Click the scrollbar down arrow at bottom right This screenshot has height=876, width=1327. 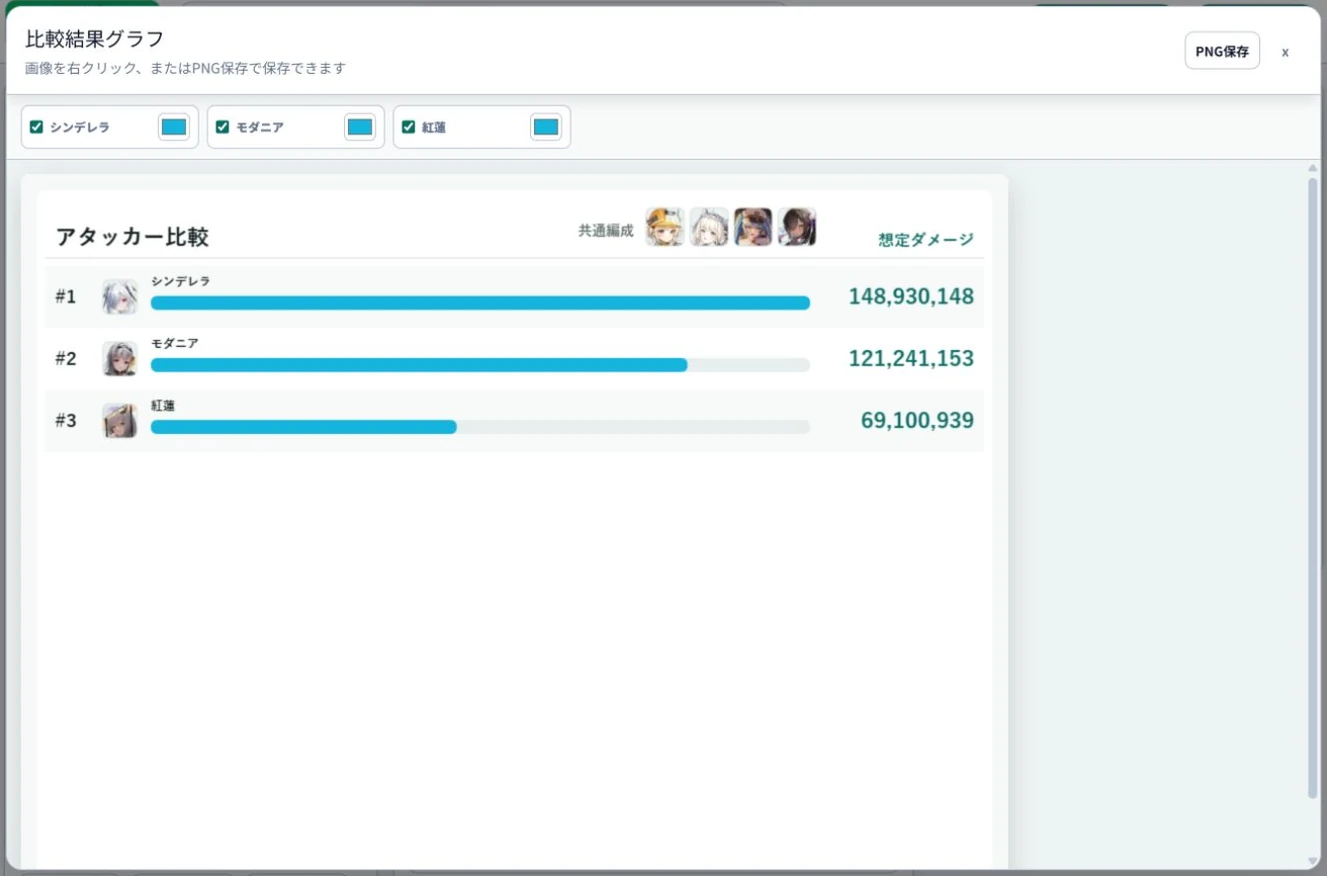(x=1313, y=861)
